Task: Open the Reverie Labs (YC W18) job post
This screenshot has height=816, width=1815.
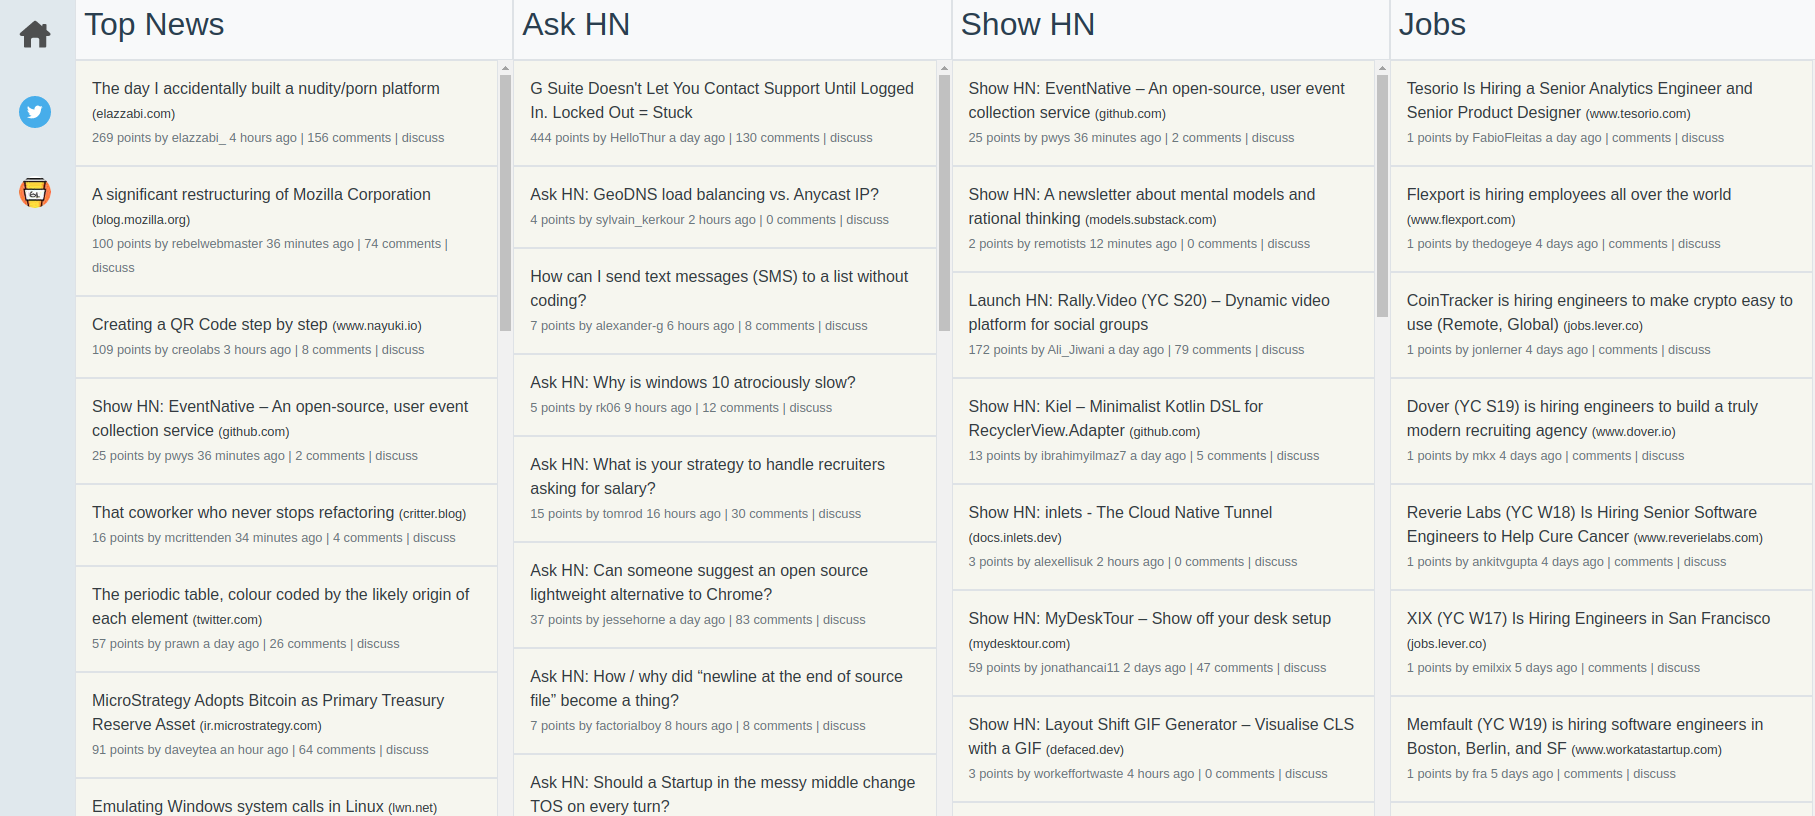Action: [x=1581, y=524]
